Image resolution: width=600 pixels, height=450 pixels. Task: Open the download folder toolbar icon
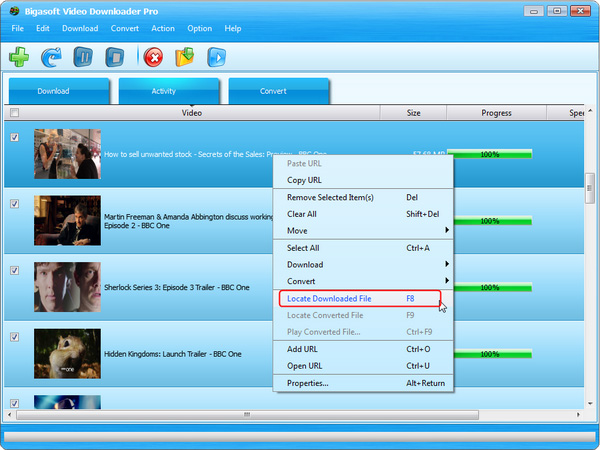pos(185,57)
